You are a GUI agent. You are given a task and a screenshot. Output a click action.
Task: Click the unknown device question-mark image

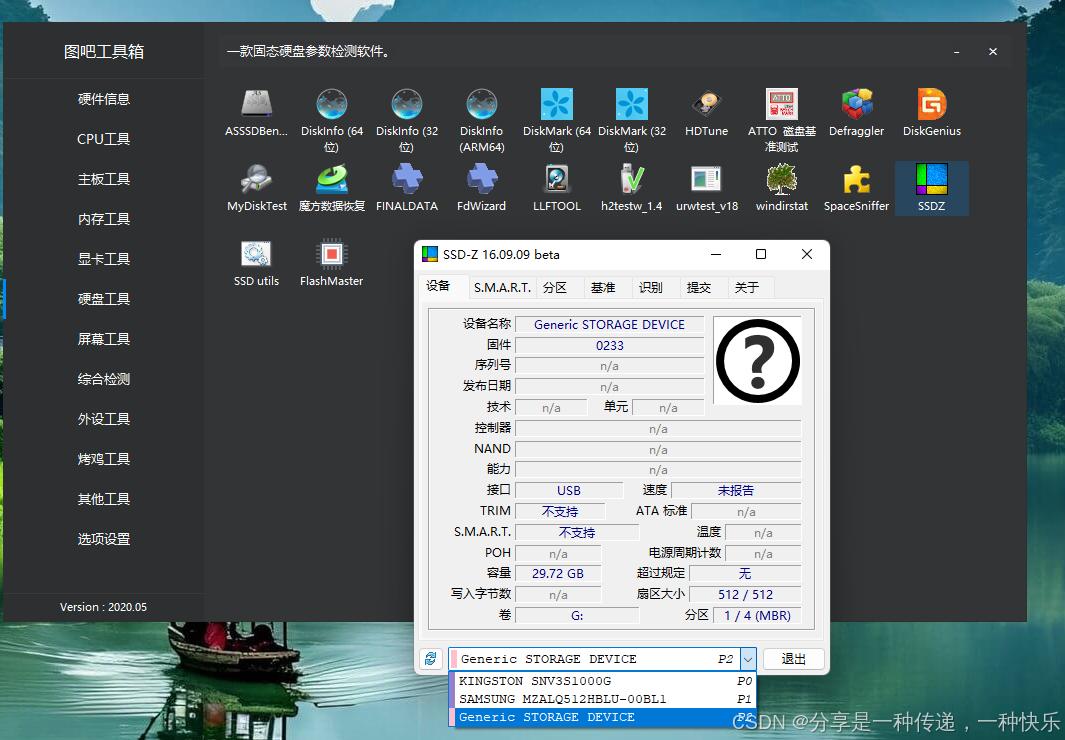[757, 360]
